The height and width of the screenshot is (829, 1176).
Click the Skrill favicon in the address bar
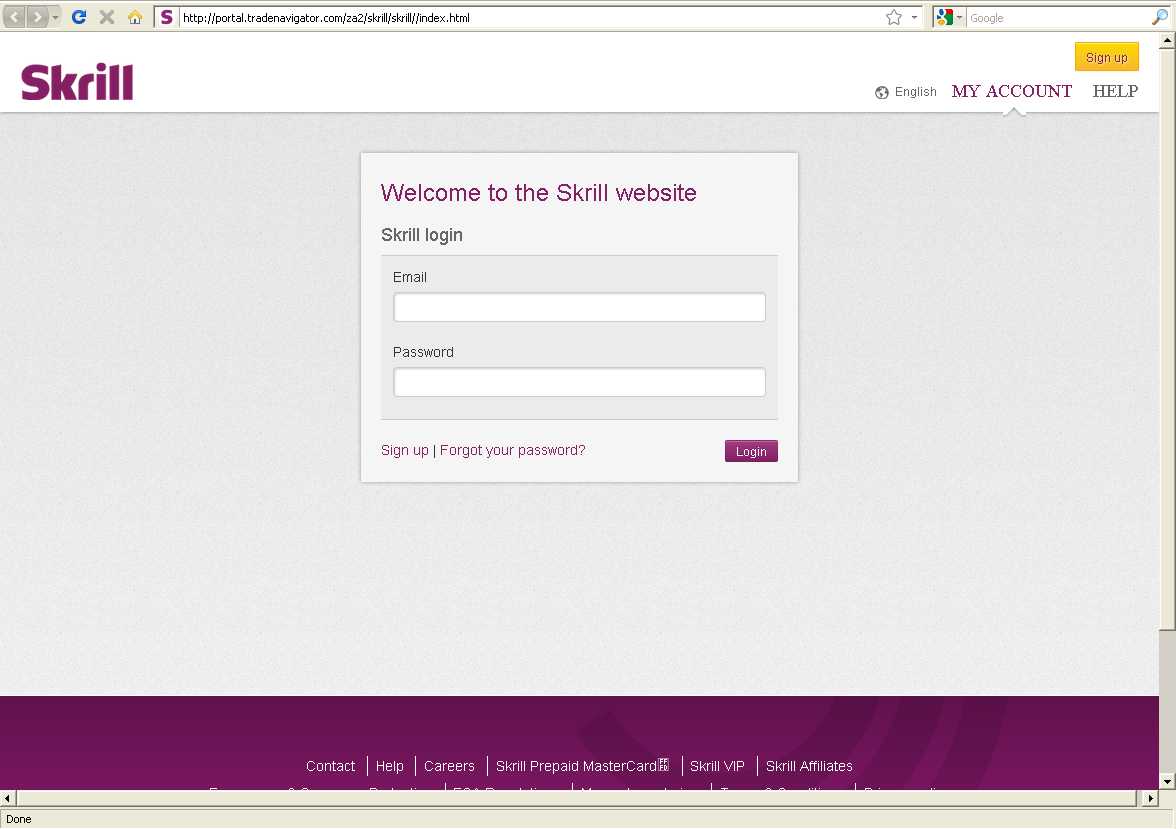point(166,17)
